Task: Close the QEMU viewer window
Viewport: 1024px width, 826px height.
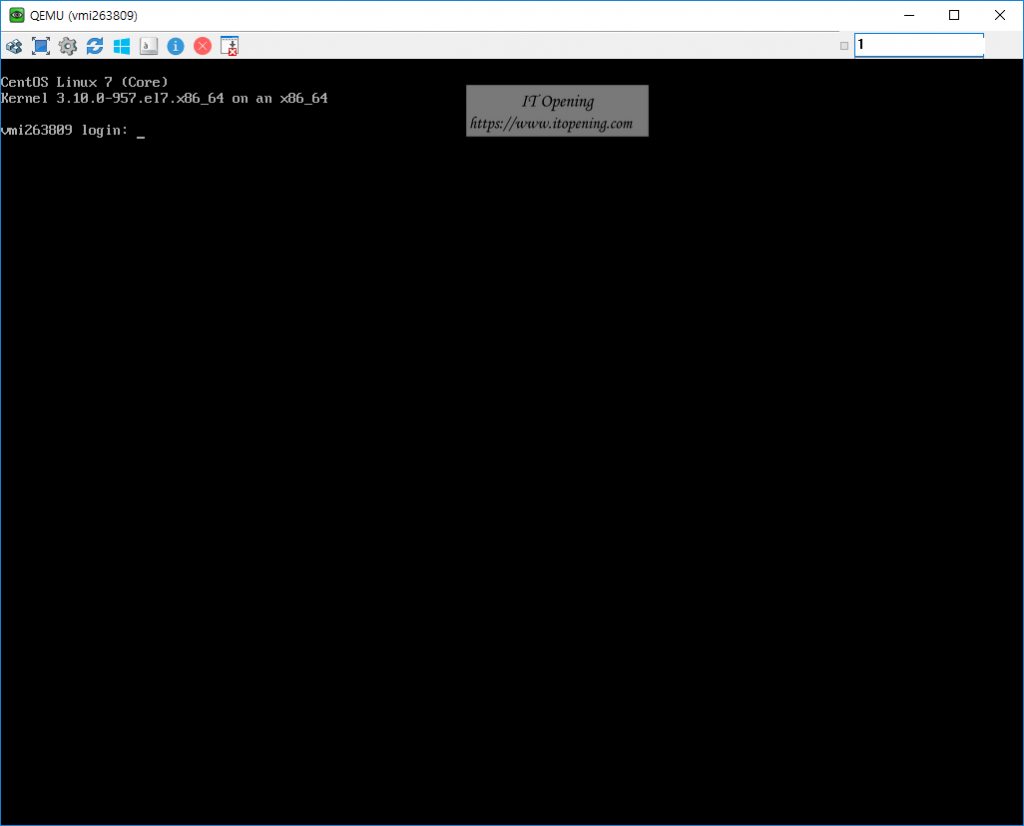Action: [1000, 15]
